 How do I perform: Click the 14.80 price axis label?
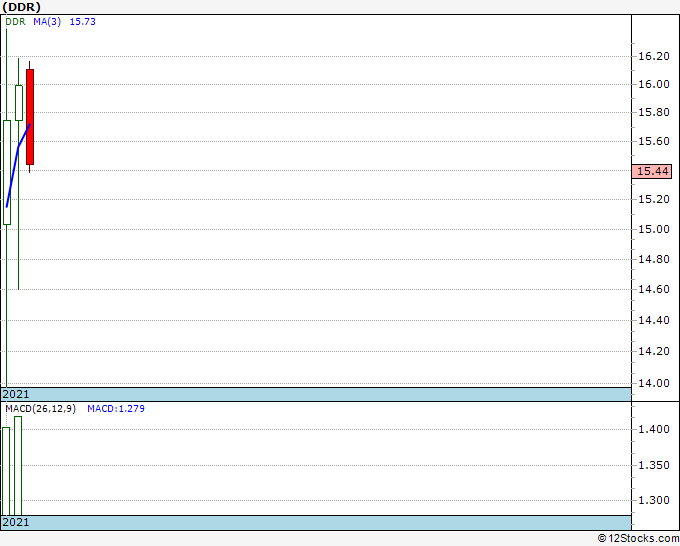pos(654,259)
